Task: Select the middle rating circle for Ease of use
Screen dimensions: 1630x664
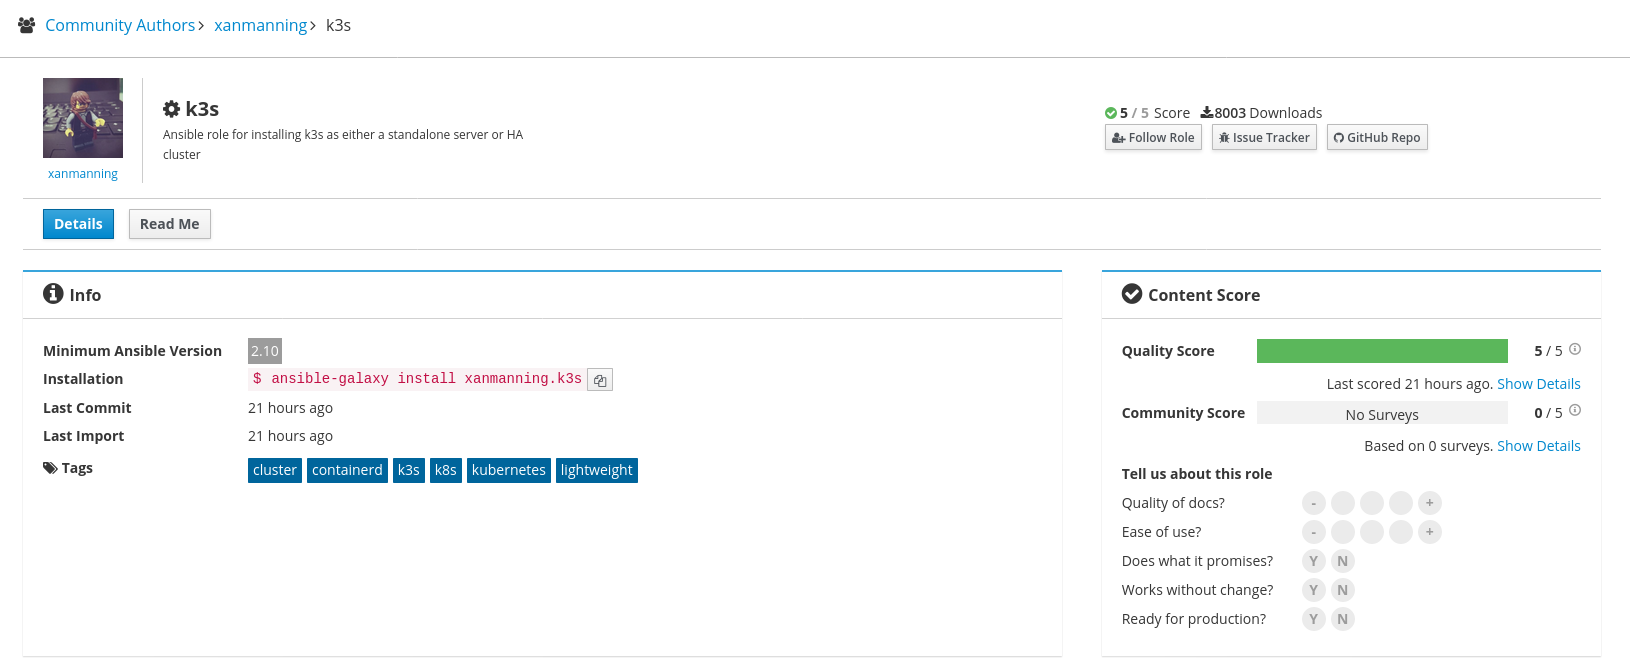Action: (x=1372, y=532)
